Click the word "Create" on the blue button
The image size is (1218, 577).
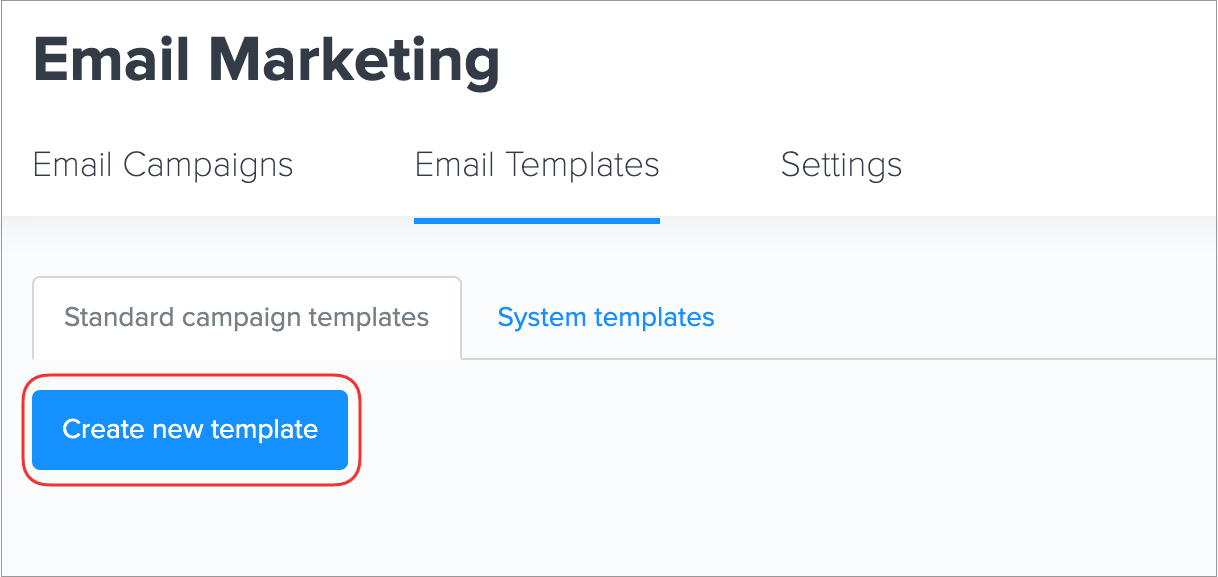[103, 430]
